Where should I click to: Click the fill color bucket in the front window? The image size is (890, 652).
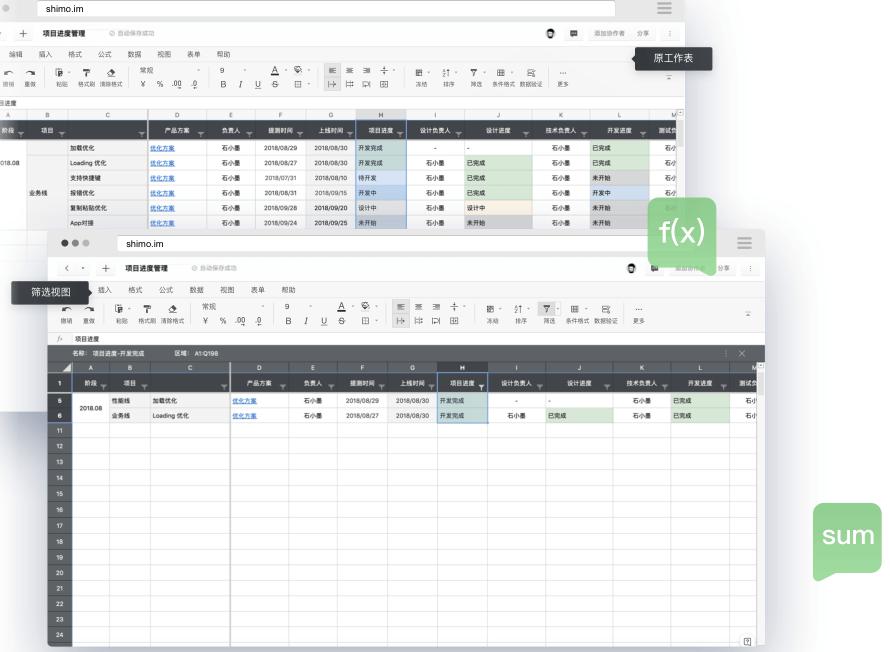click(x=366, y=307)
